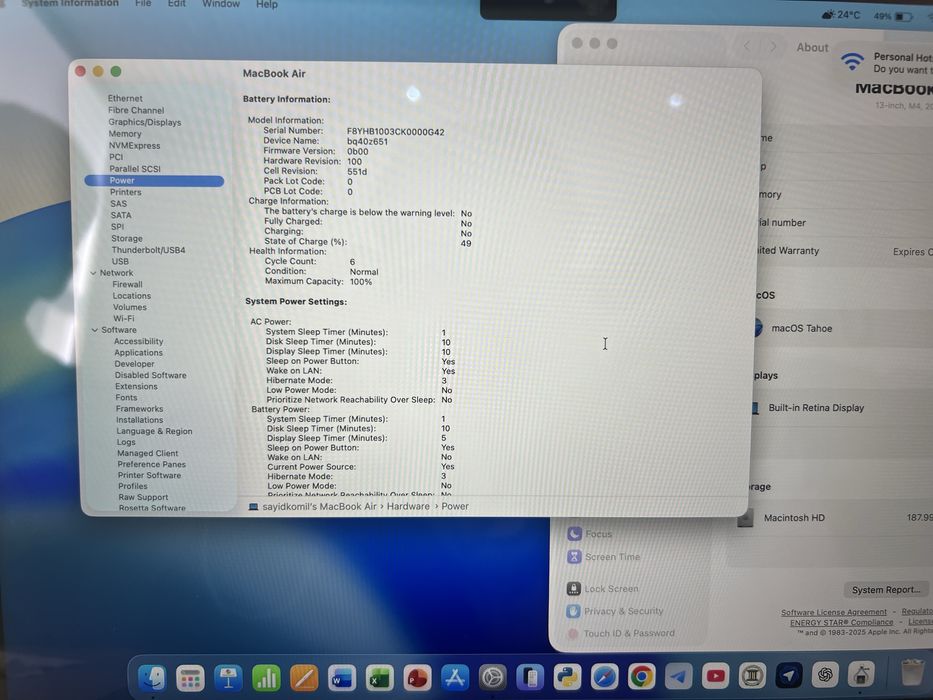Click the weather 24°C menu bar item
This screenshot has height=700, width=933.
841,15
